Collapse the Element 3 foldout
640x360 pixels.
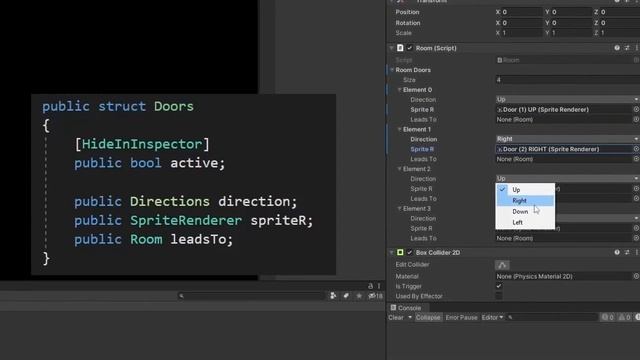click(400, 209)
